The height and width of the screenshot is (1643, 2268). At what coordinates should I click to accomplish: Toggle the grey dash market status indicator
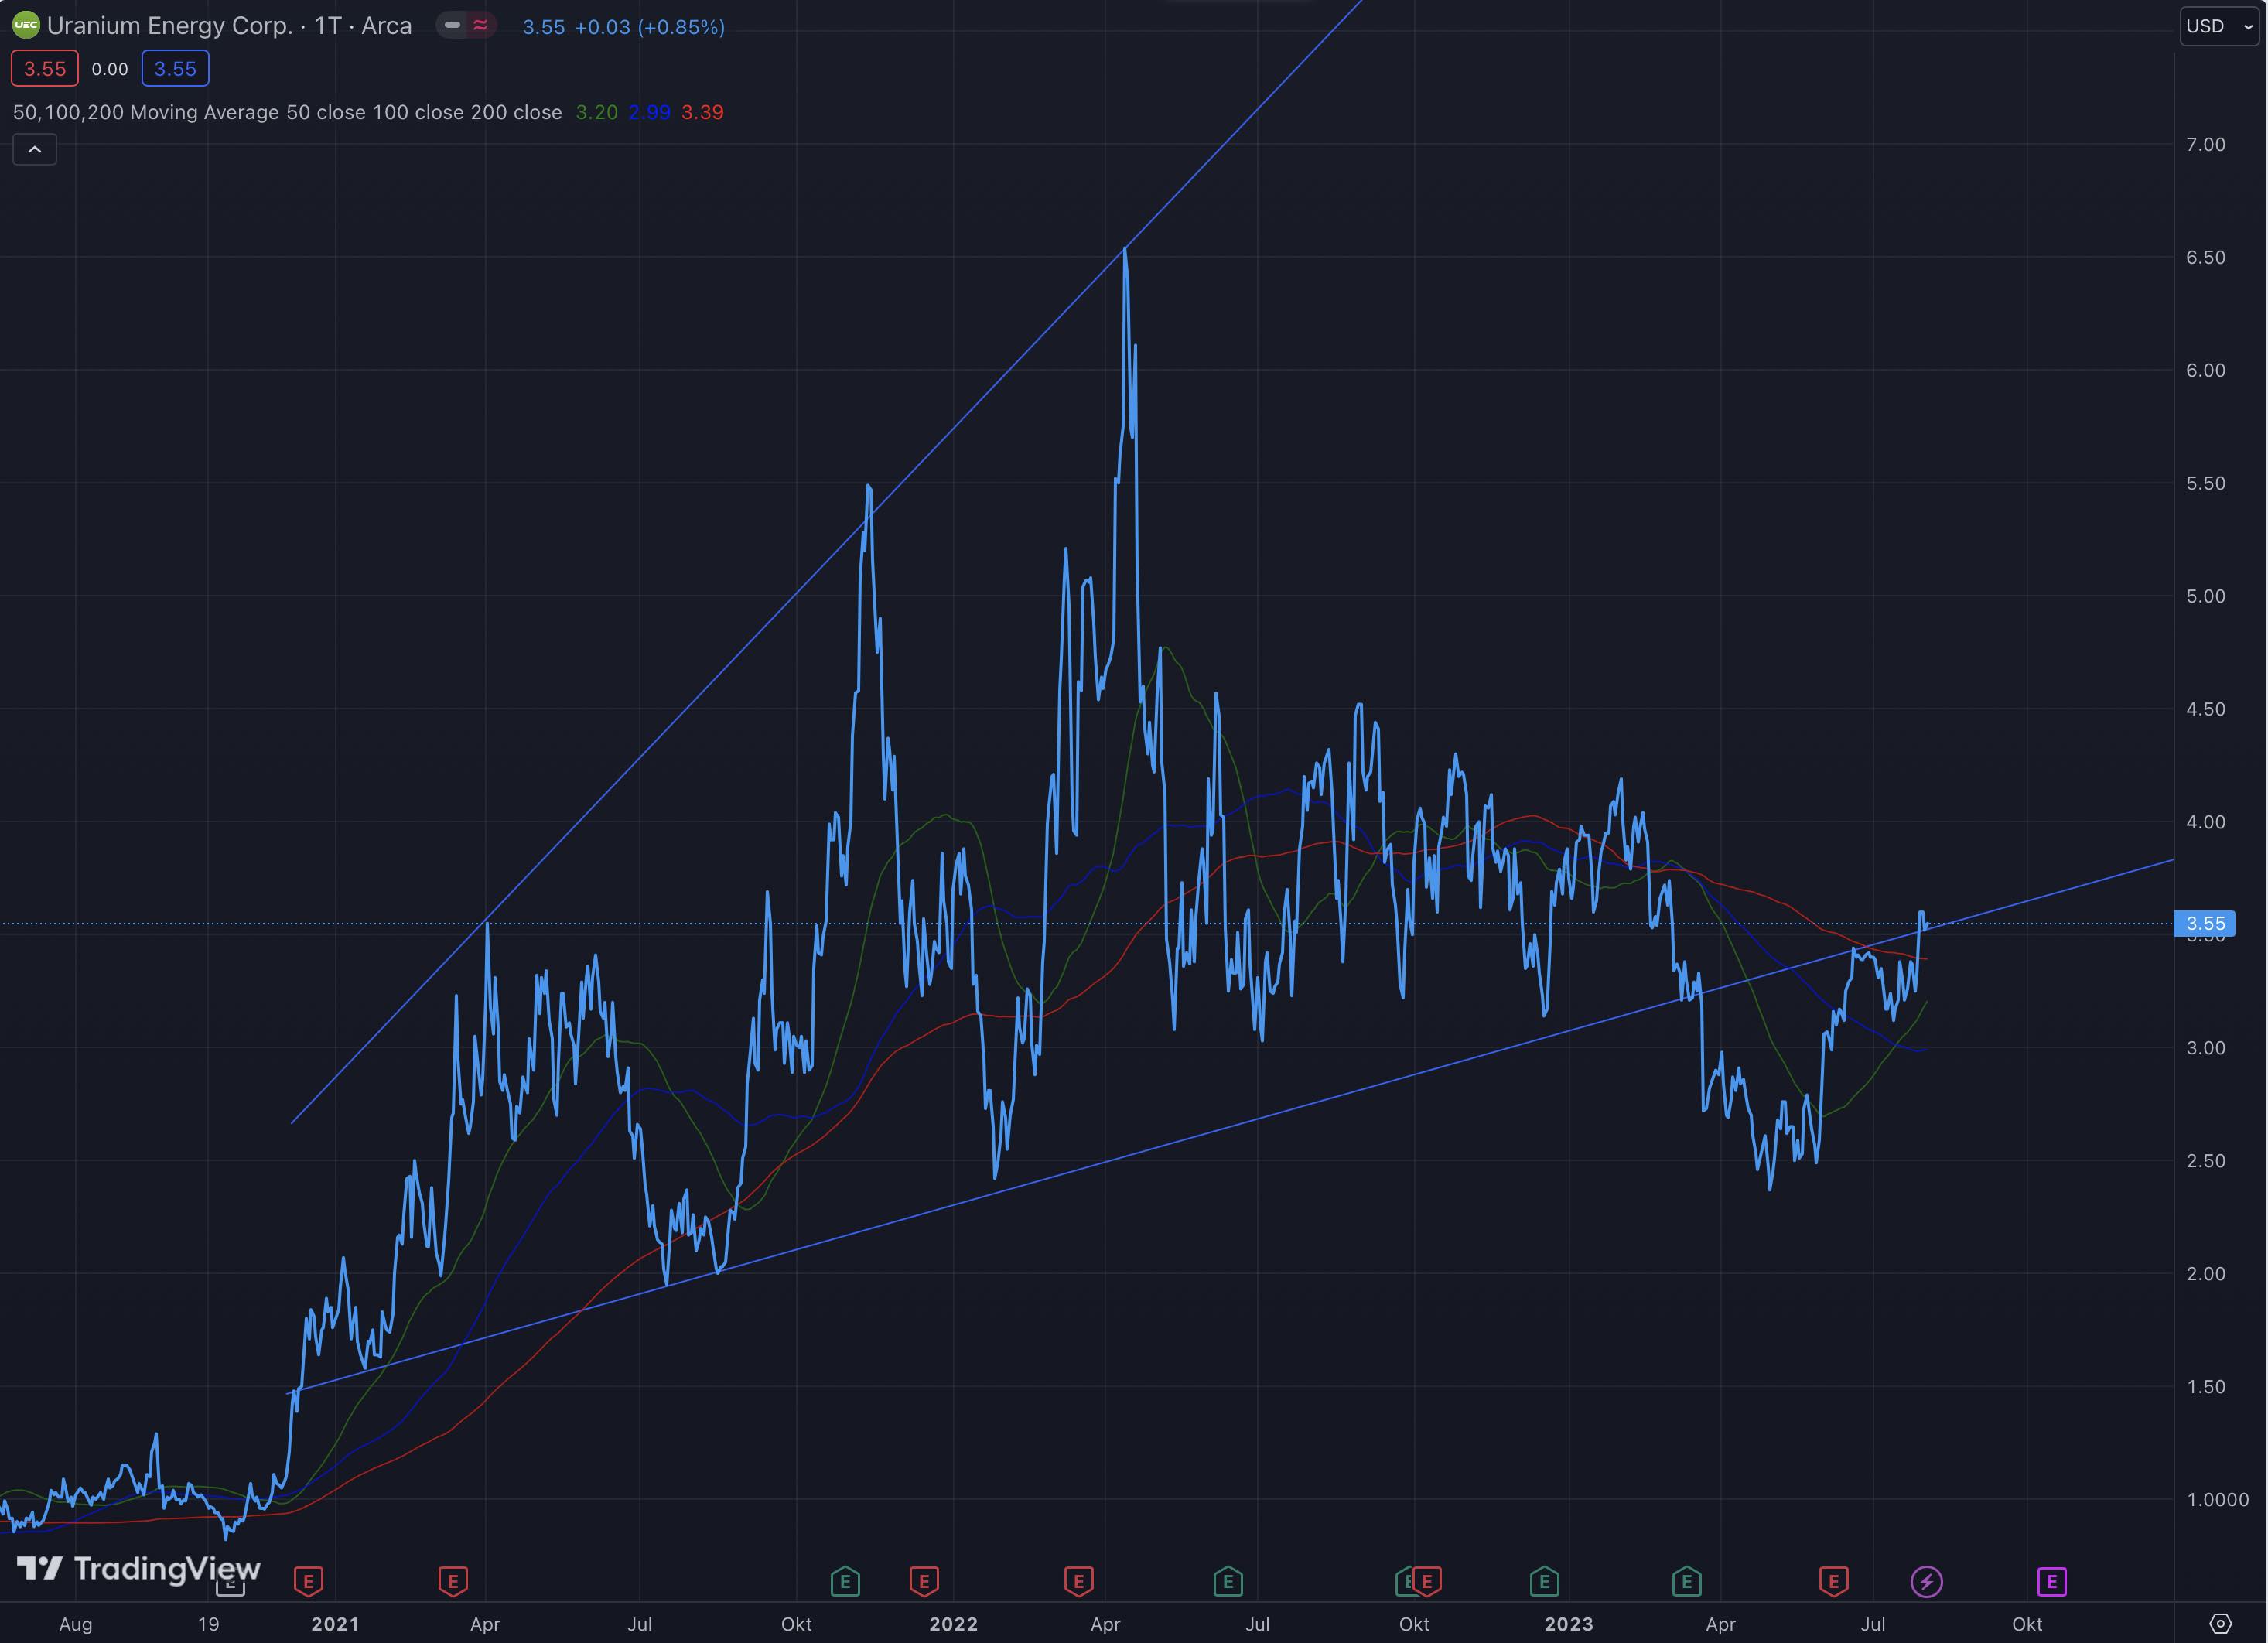(x=452, y=26)
